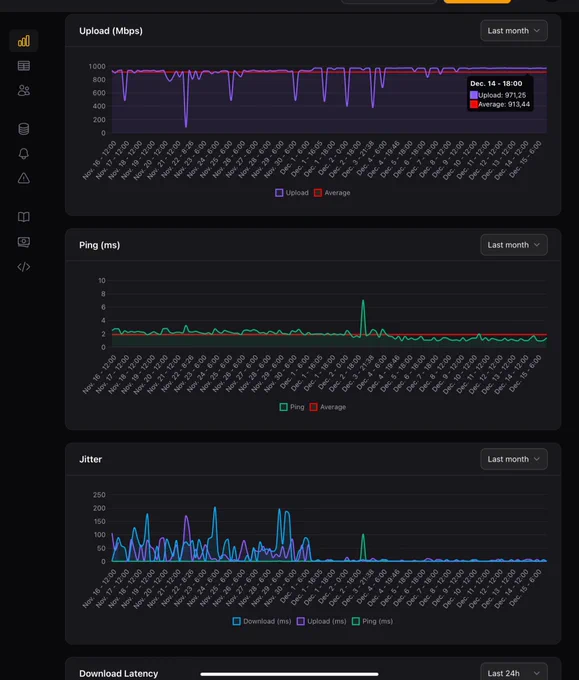
Task: Open the monitor icon in sidebar
Action: (x=24, y=242)
